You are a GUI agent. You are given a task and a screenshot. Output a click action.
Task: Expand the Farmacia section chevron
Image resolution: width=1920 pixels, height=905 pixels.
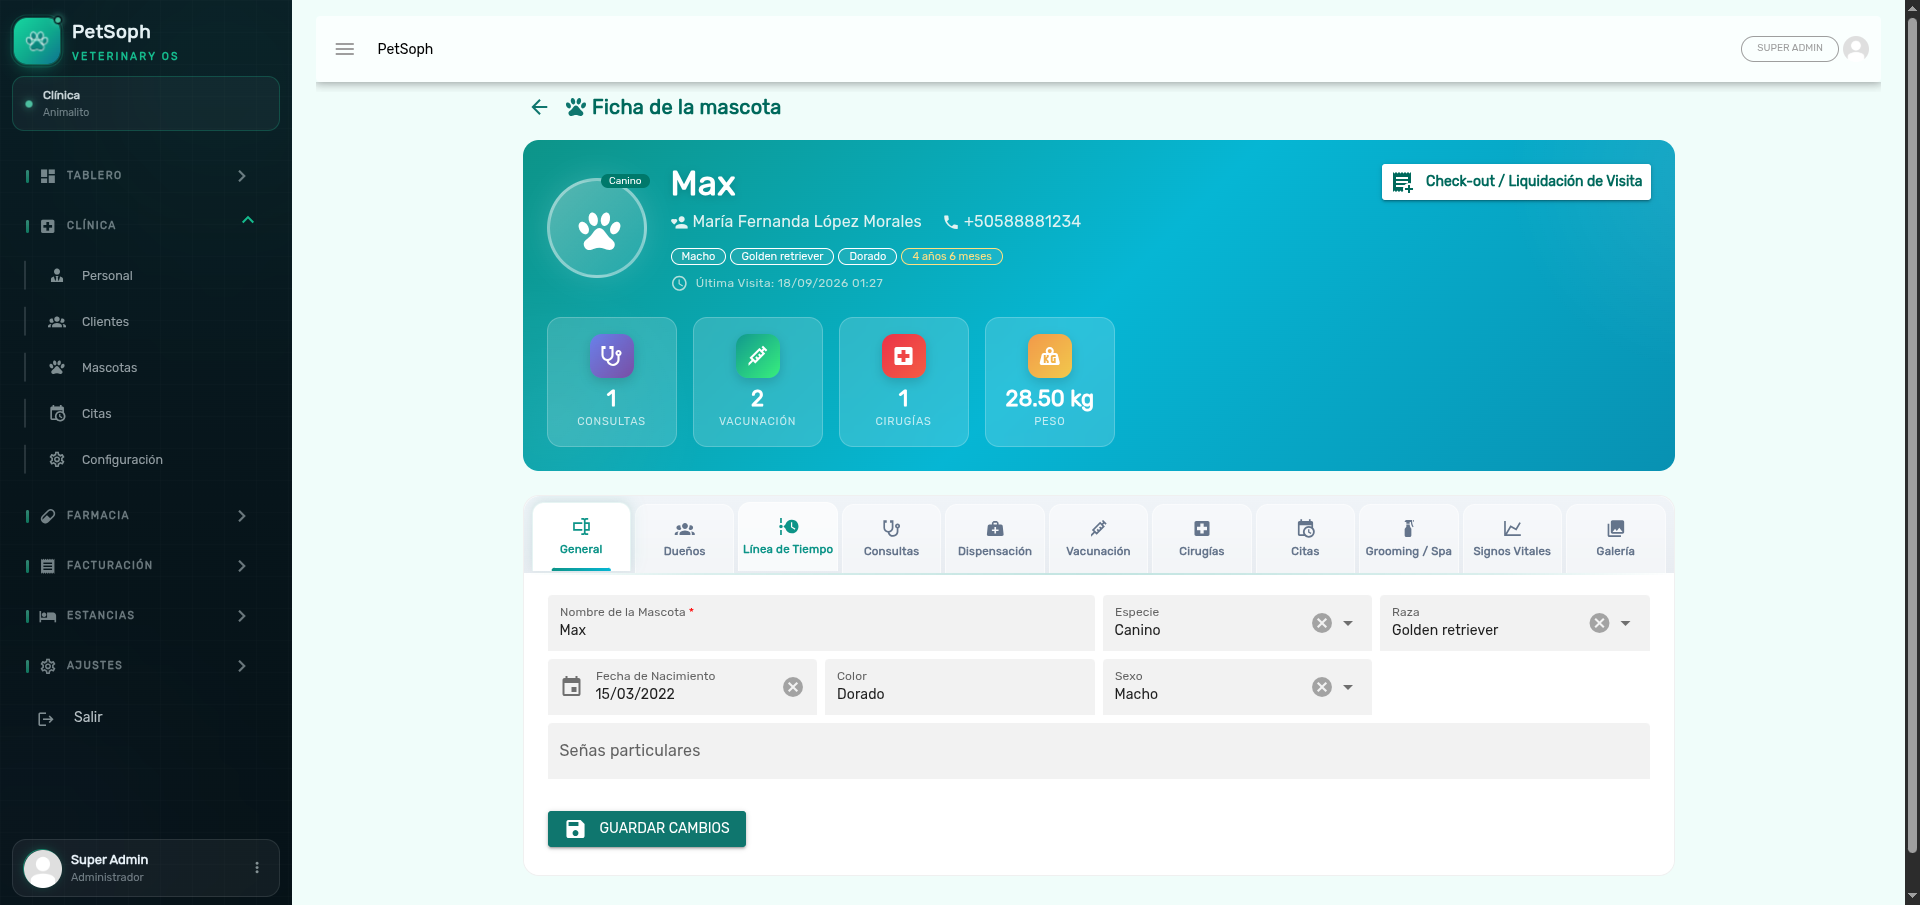pyautogui.click(x=242, y=516)
